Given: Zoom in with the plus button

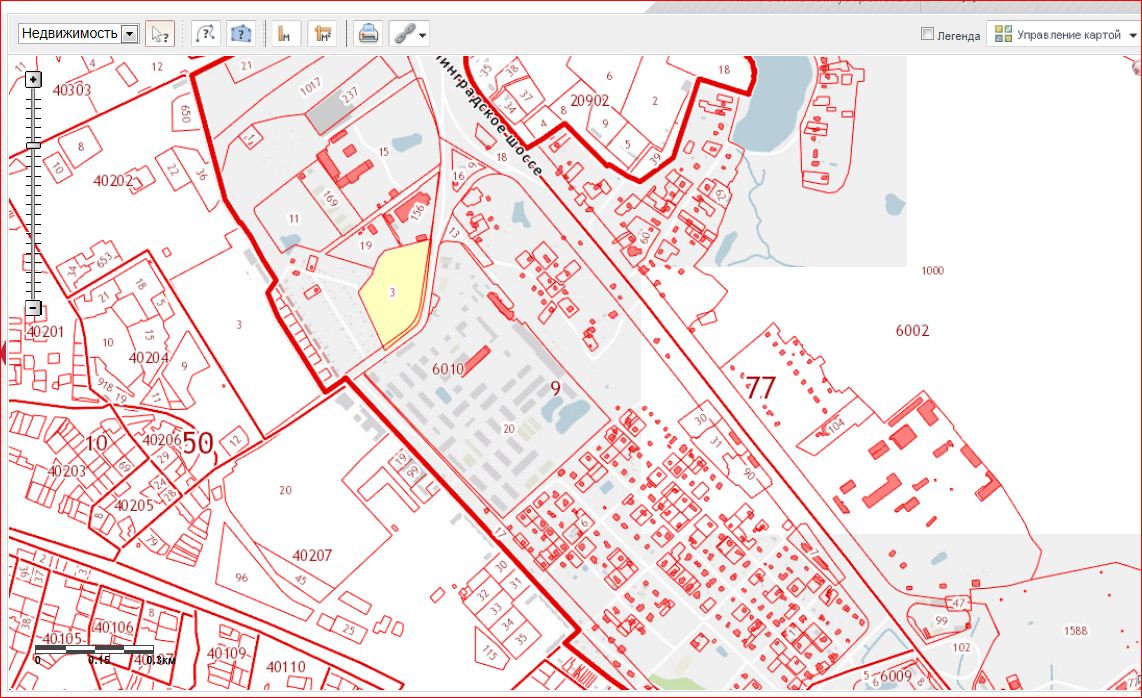Looking at the screenshot, I should [33, 79].
